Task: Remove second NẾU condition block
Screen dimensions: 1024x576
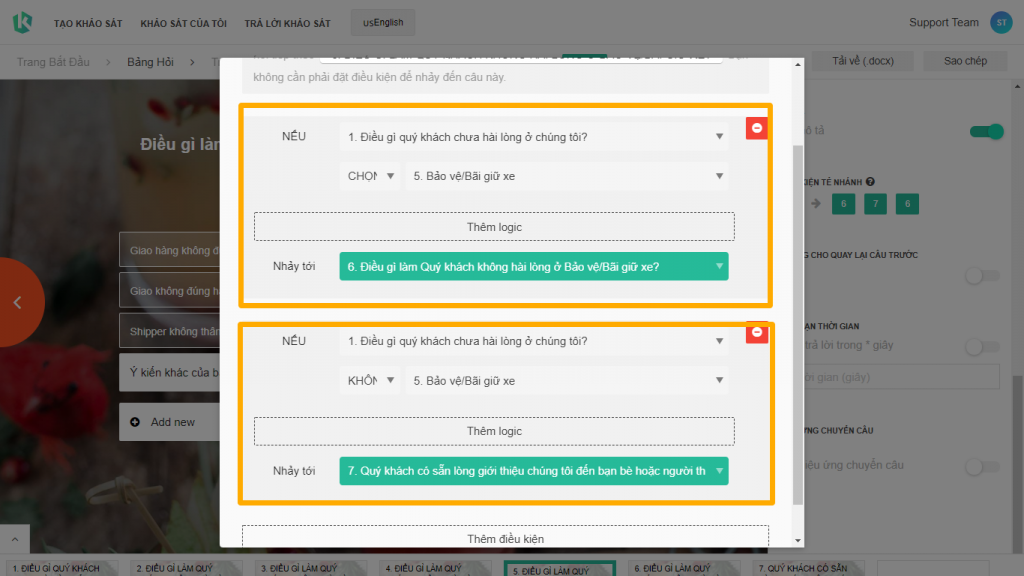Action: [757, 332]
